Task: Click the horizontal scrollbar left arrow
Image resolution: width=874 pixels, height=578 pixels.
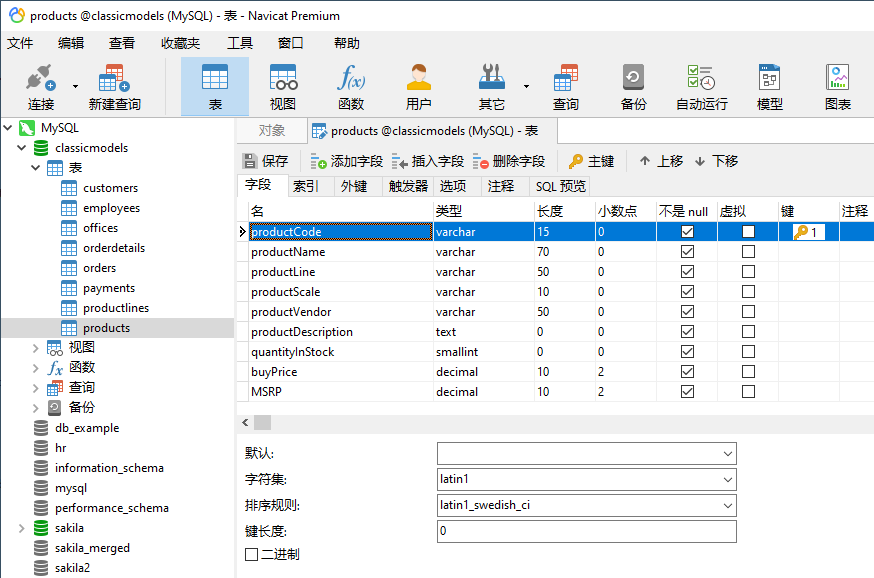Action: [245, 422]
